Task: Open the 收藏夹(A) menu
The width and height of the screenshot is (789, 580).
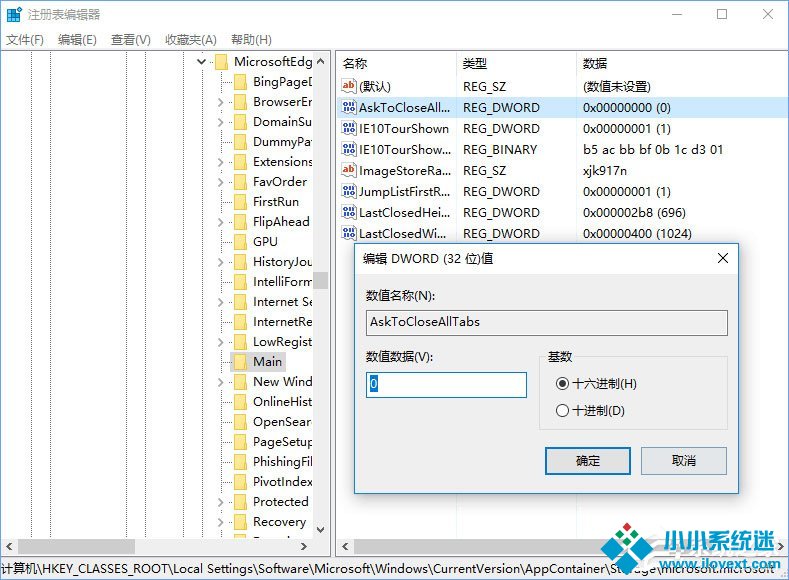Action: (191, 39)
